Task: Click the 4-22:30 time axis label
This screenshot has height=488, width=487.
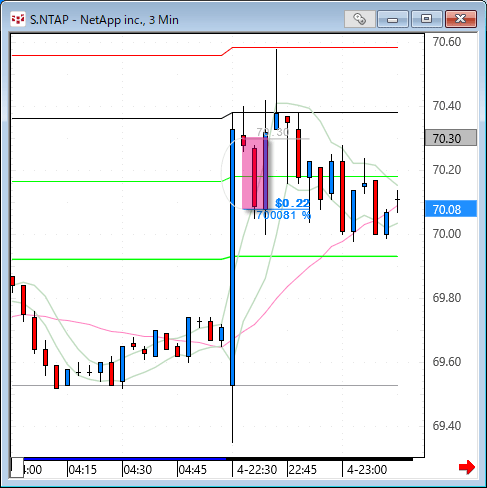Action: coord(257,470)
